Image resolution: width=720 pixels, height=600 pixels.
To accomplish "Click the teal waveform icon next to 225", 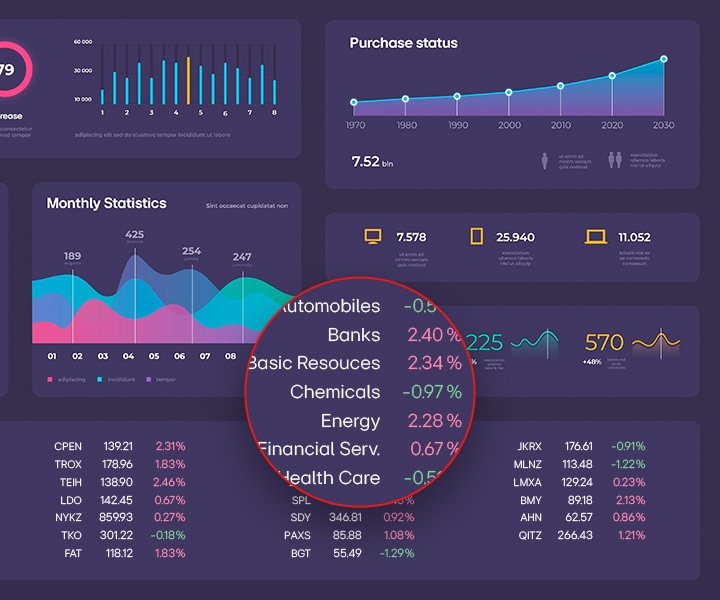I will [534, 342].
